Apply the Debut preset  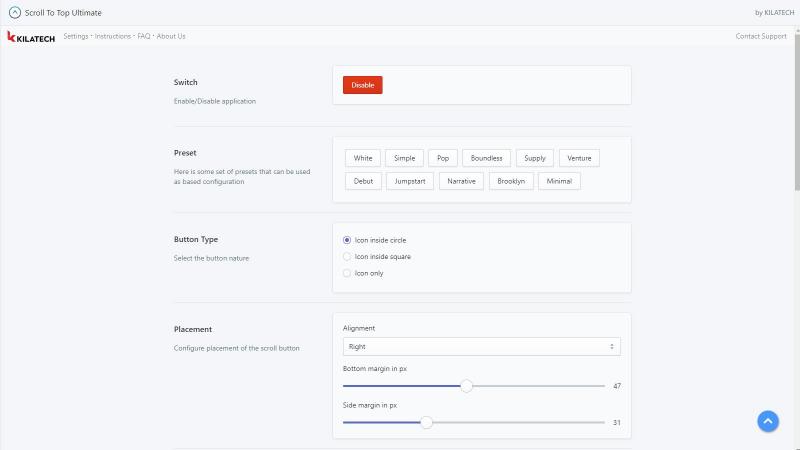click(x=363, y=181)
